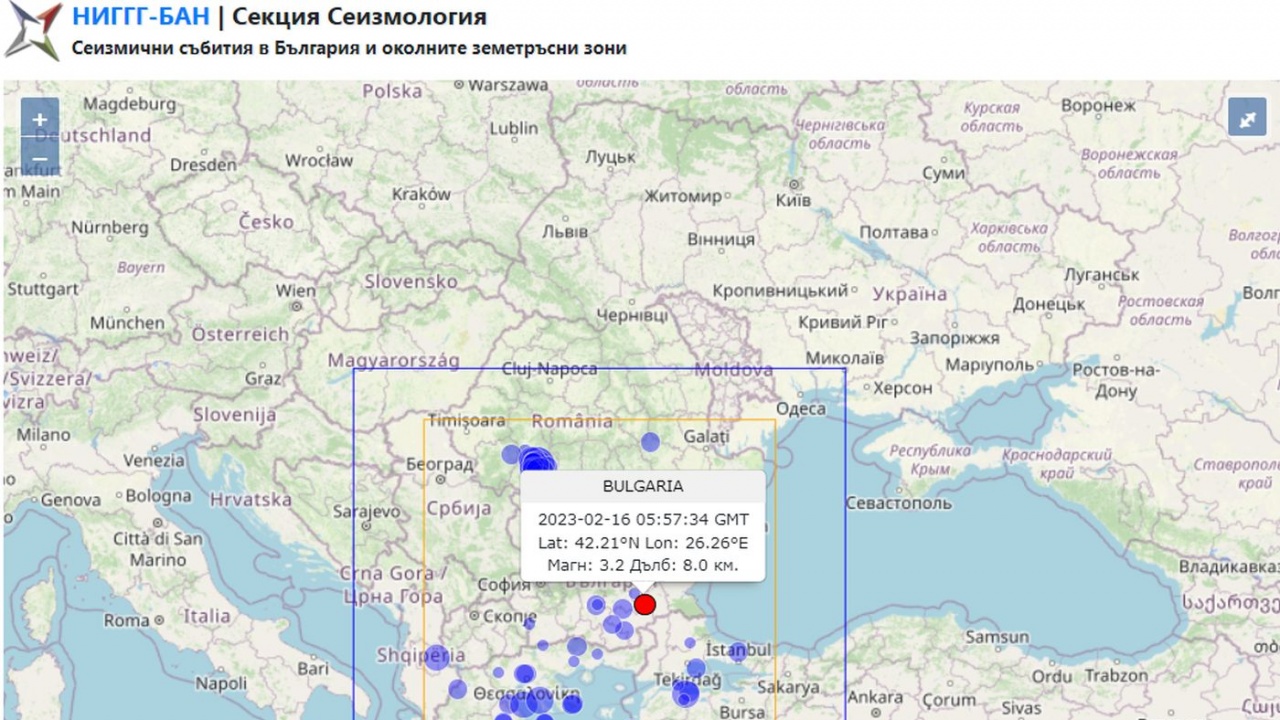Click the Sarajevo label on map
1280x720 pixels.
tap(367, 511)
